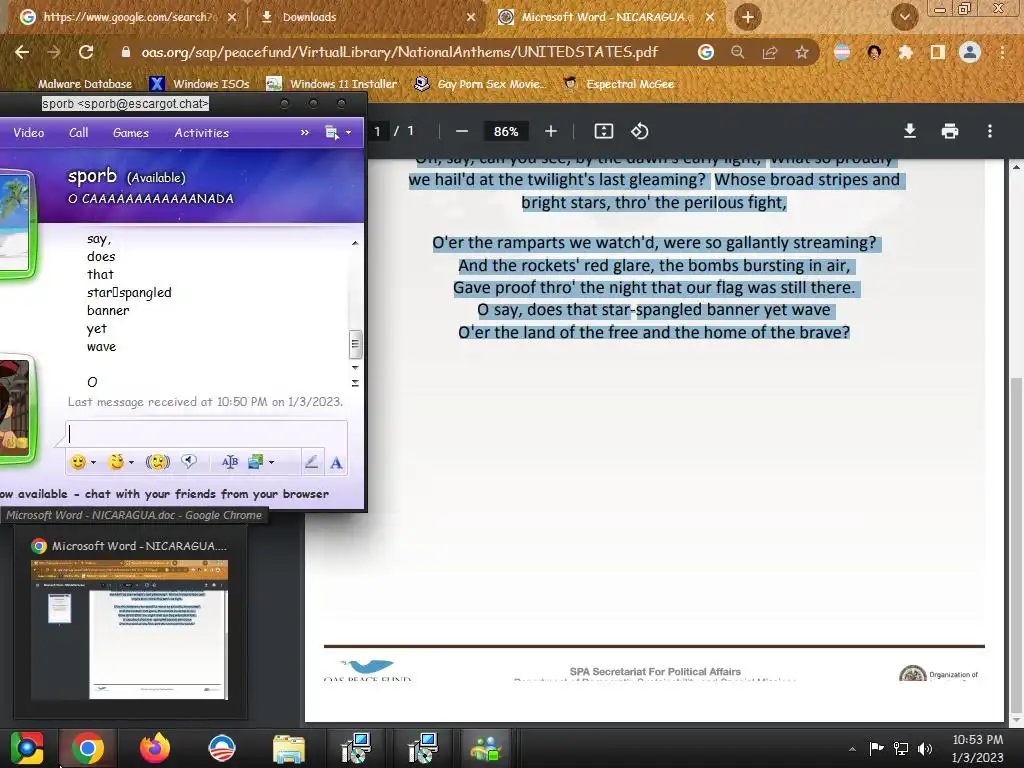Click the PDF vertical scrollbar
The width and height of the screenshot is (1024, 768).
coord(1016,545)
